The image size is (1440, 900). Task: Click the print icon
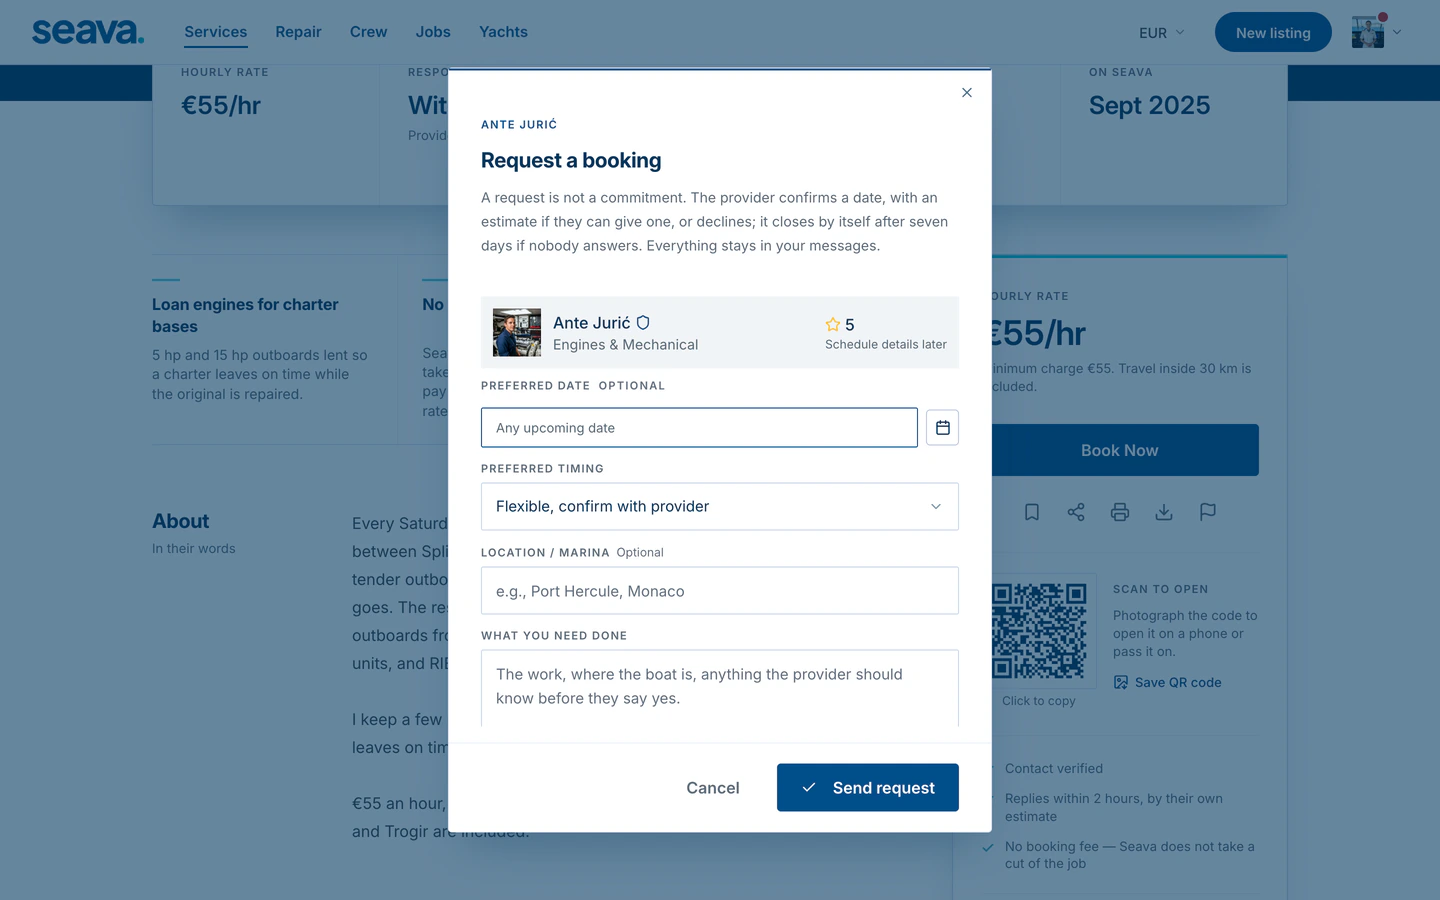1120,512
